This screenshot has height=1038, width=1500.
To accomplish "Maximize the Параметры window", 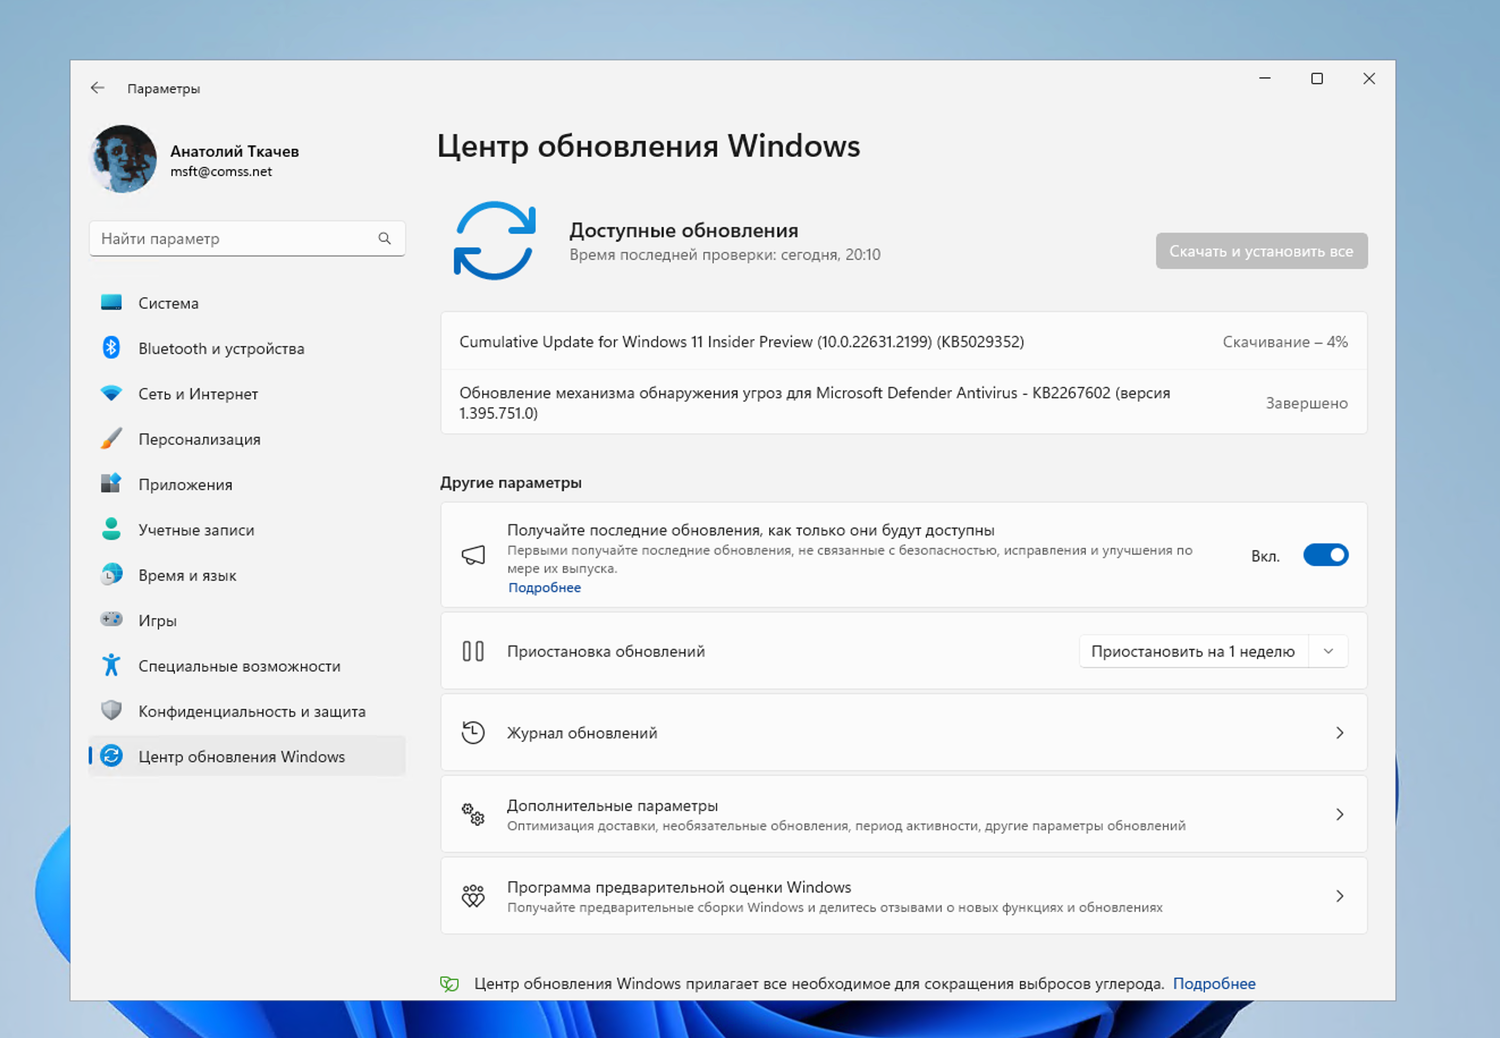I will (1317, 78).
